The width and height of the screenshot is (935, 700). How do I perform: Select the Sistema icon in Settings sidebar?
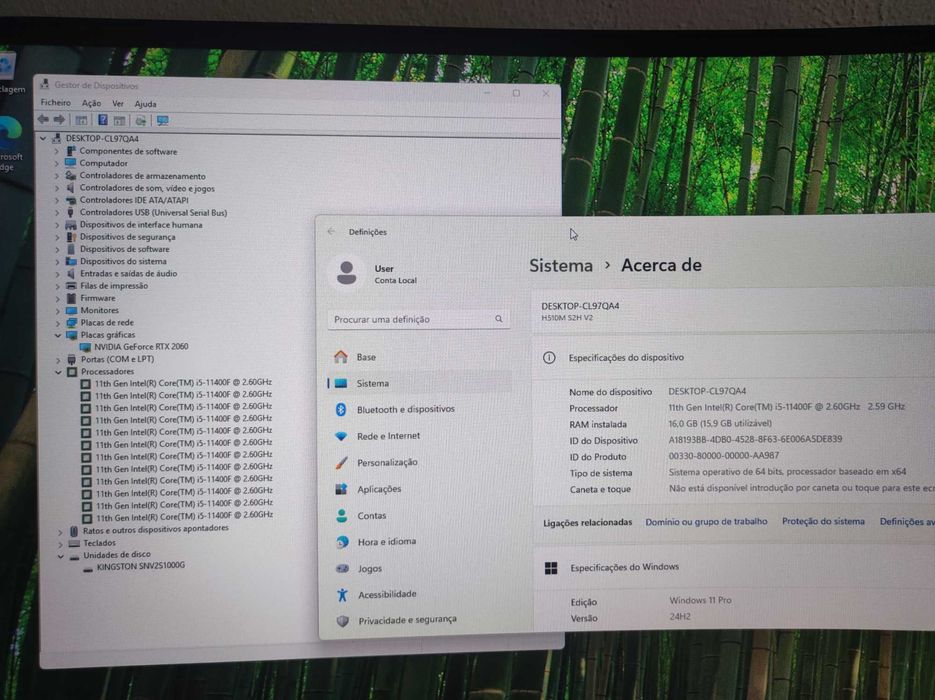[x=340, y=383]
